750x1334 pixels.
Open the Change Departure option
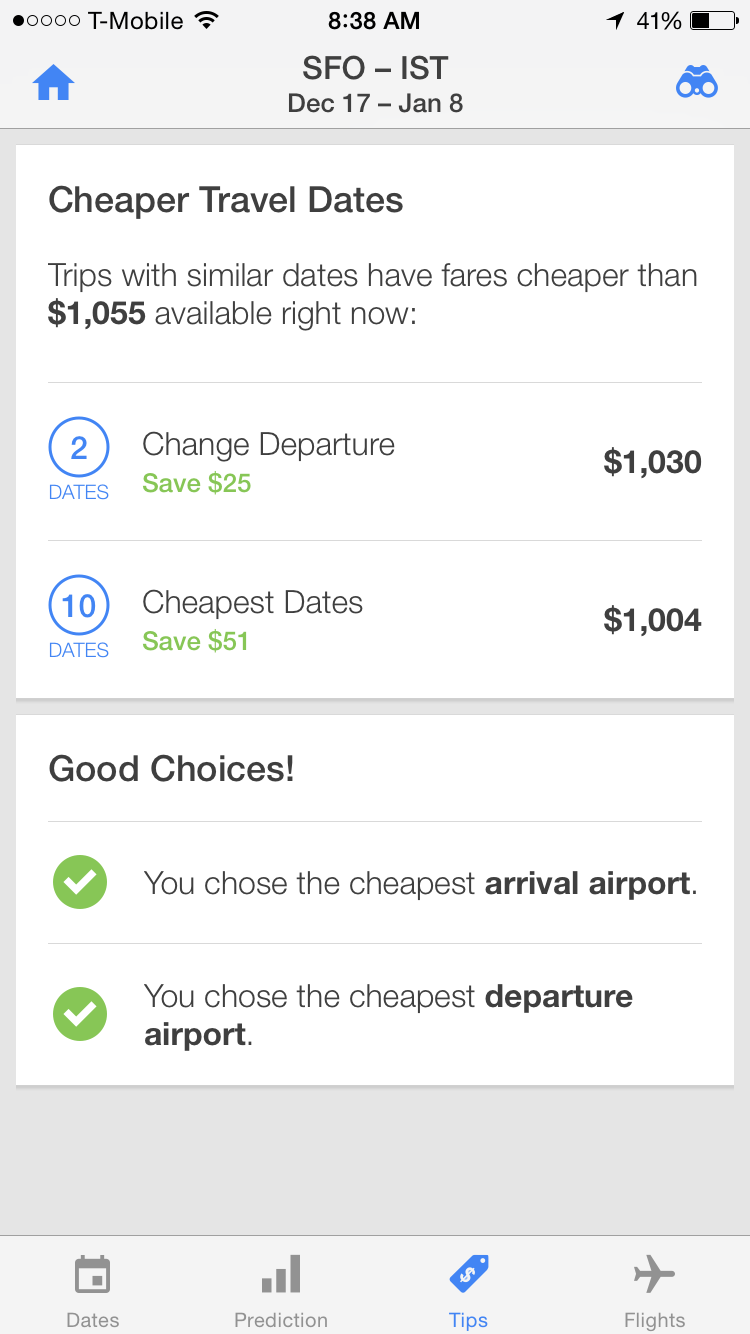268,445
